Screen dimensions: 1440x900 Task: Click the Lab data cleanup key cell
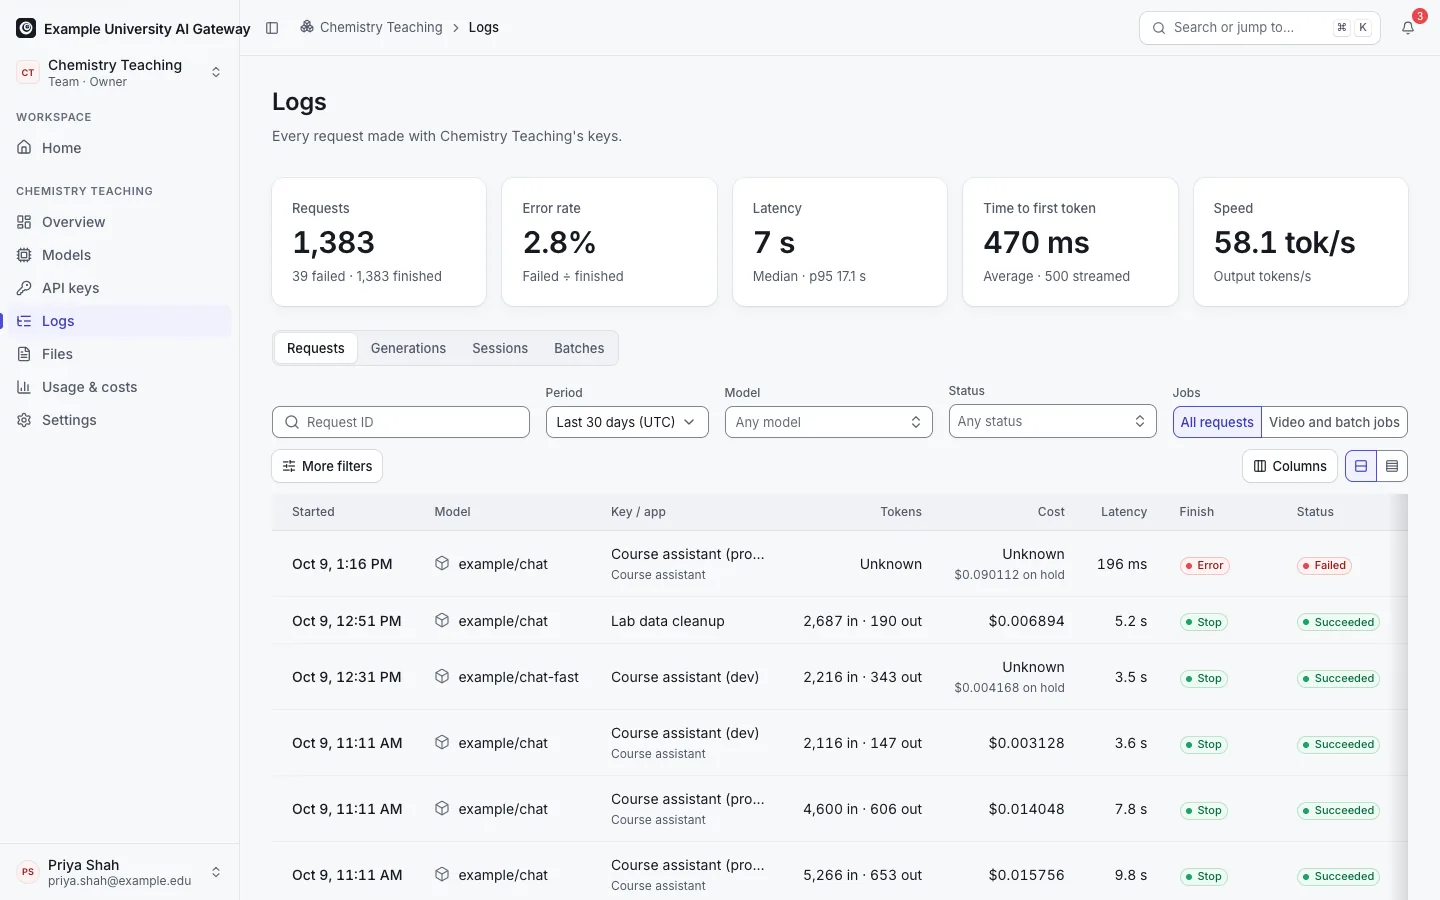(668, 621)
